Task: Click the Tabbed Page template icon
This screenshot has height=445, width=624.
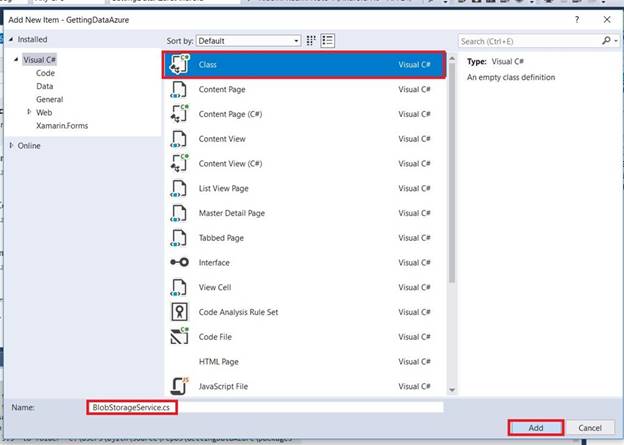Action: [x=178, y=238]
